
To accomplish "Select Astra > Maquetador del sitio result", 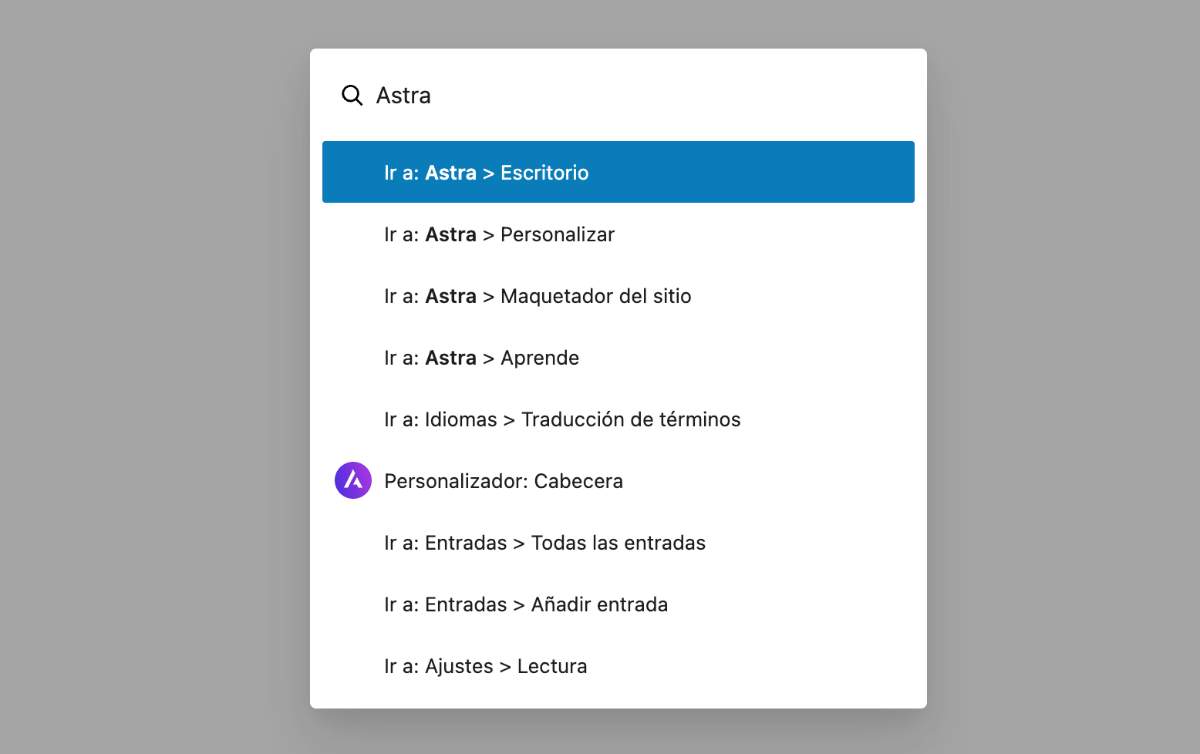I will [x=618, y=296].
